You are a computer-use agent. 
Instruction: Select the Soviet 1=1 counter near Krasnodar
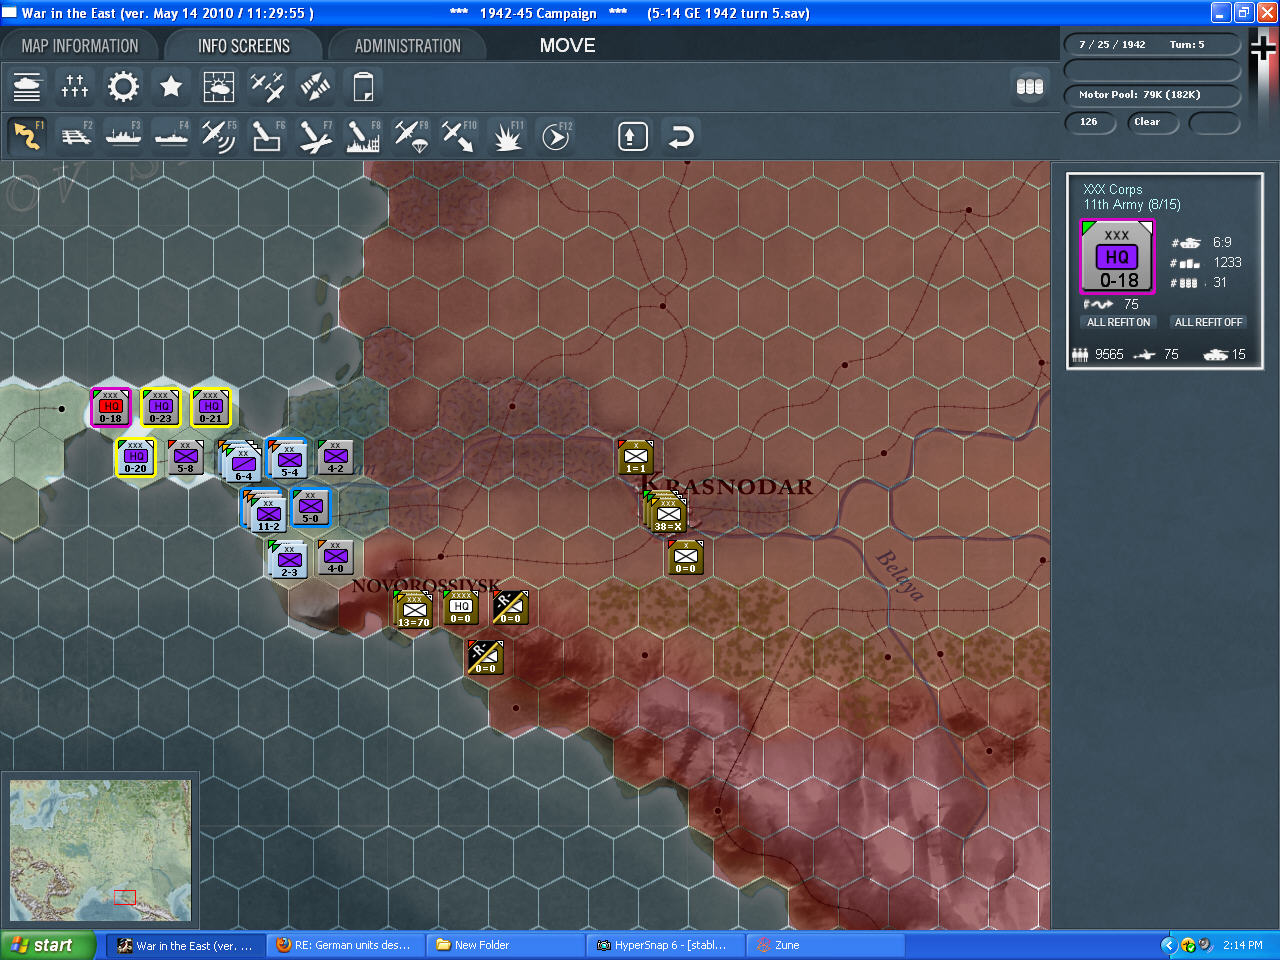point(635,457)
